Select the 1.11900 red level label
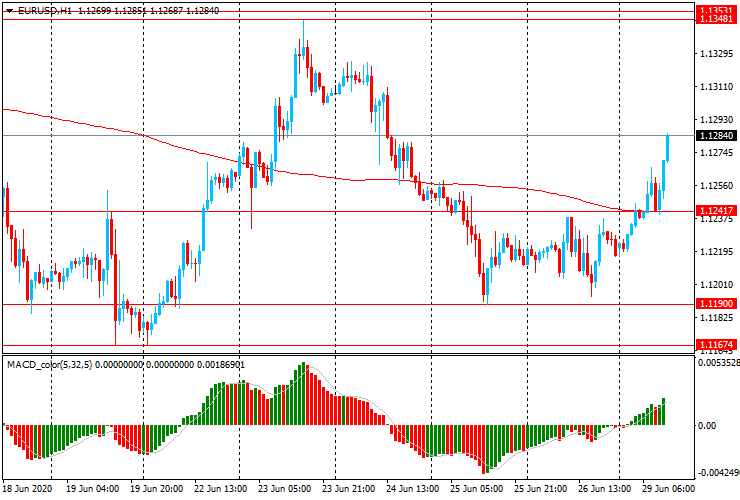Image resolution: width=740 pixels, height=500 pixels. point(716,304)
